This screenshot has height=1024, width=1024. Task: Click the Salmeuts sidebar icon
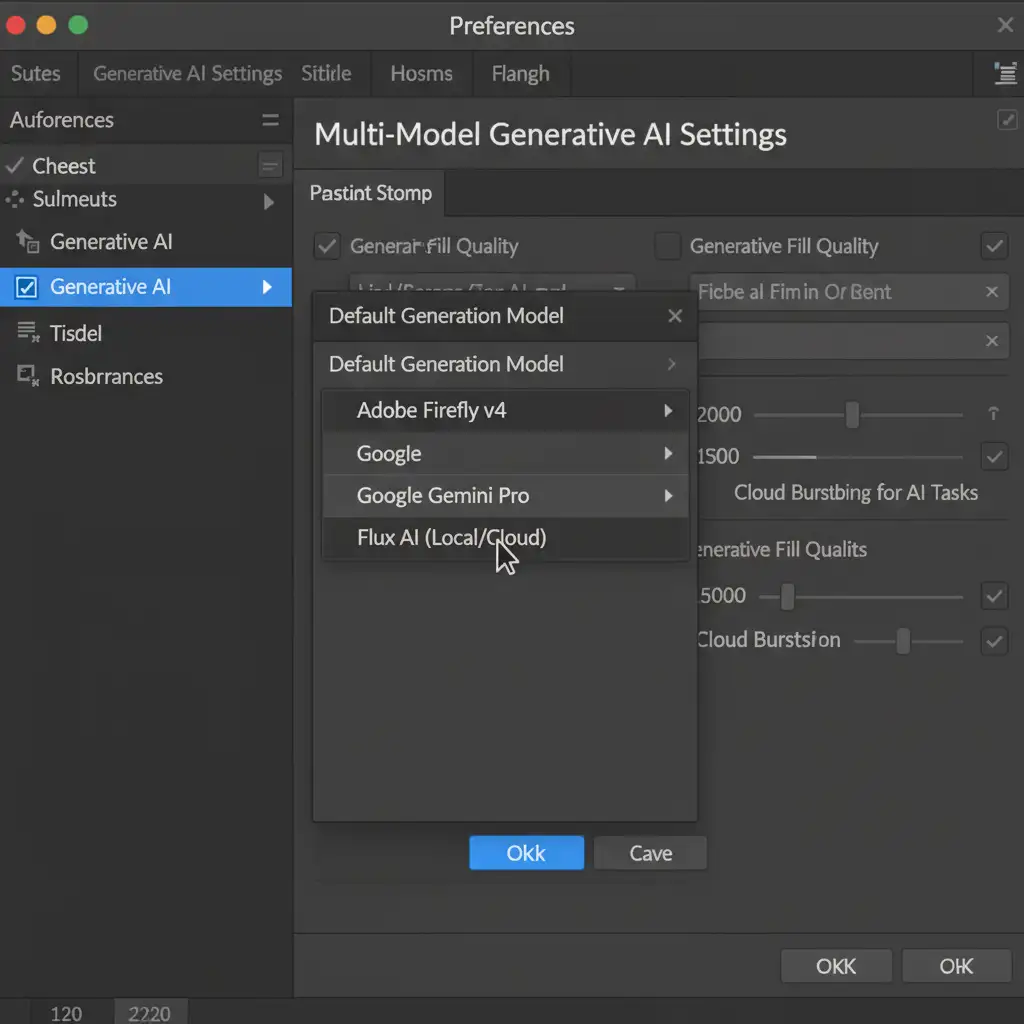15,199
